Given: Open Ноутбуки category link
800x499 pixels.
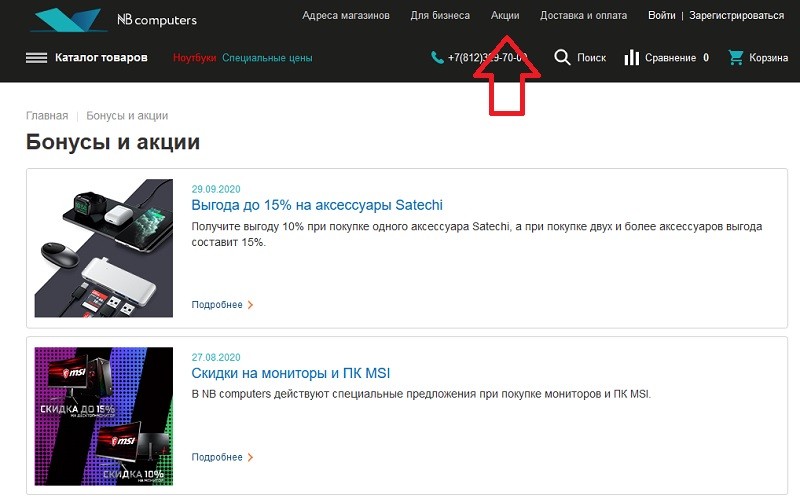Looking at the screenshot, I should click(194, 58).
